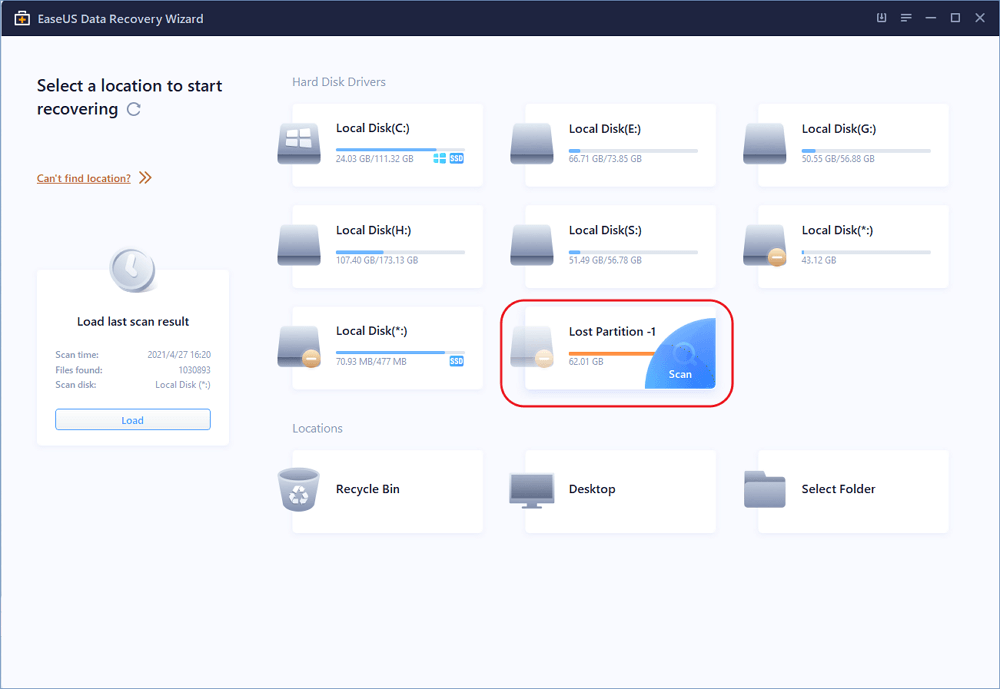Click the refresh icon beside recovering

[x=133, y=109]
